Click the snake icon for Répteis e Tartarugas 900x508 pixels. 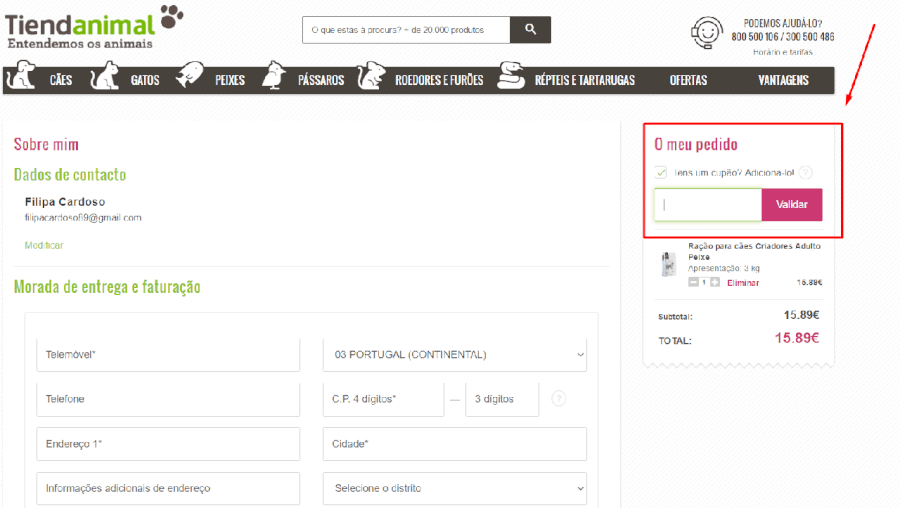512,79
